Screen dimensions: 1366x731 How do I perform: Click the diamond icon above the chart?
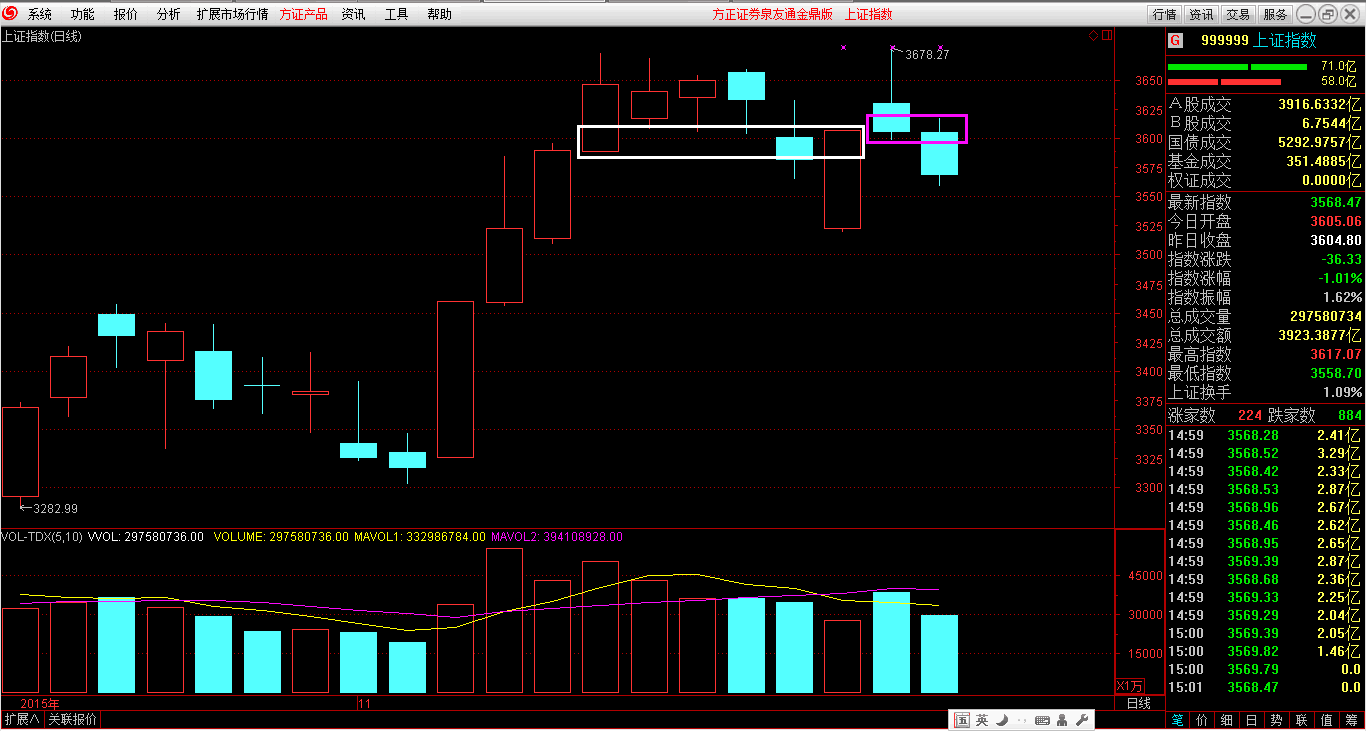click(1094, 36)
